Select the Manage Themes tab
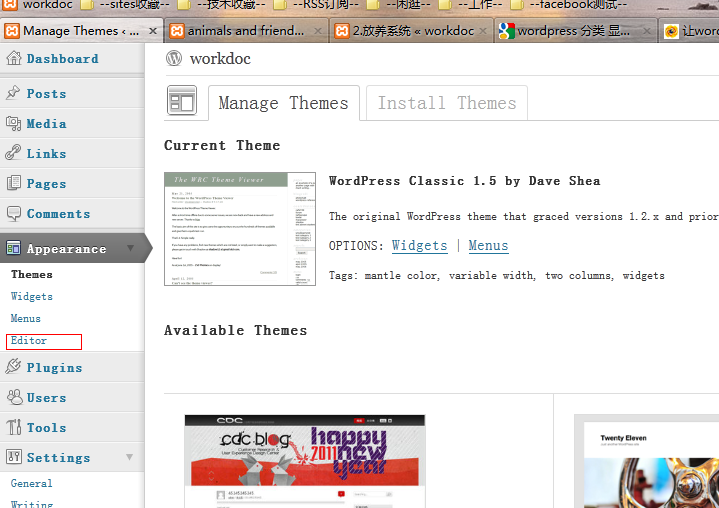719x508 pixels. pyautogui.click(x=284, y=103)
